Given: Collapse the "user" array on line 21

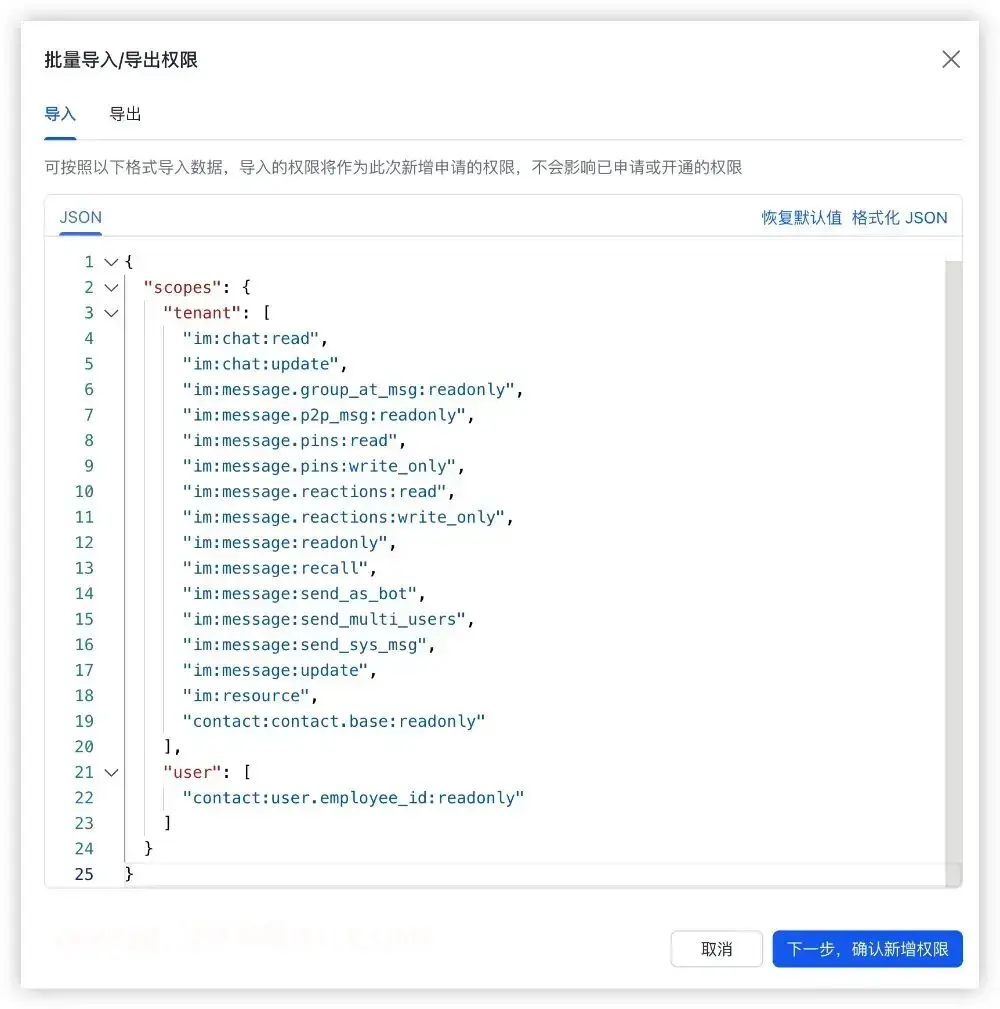Looking at the screenshot, I should tap(110, 771).
